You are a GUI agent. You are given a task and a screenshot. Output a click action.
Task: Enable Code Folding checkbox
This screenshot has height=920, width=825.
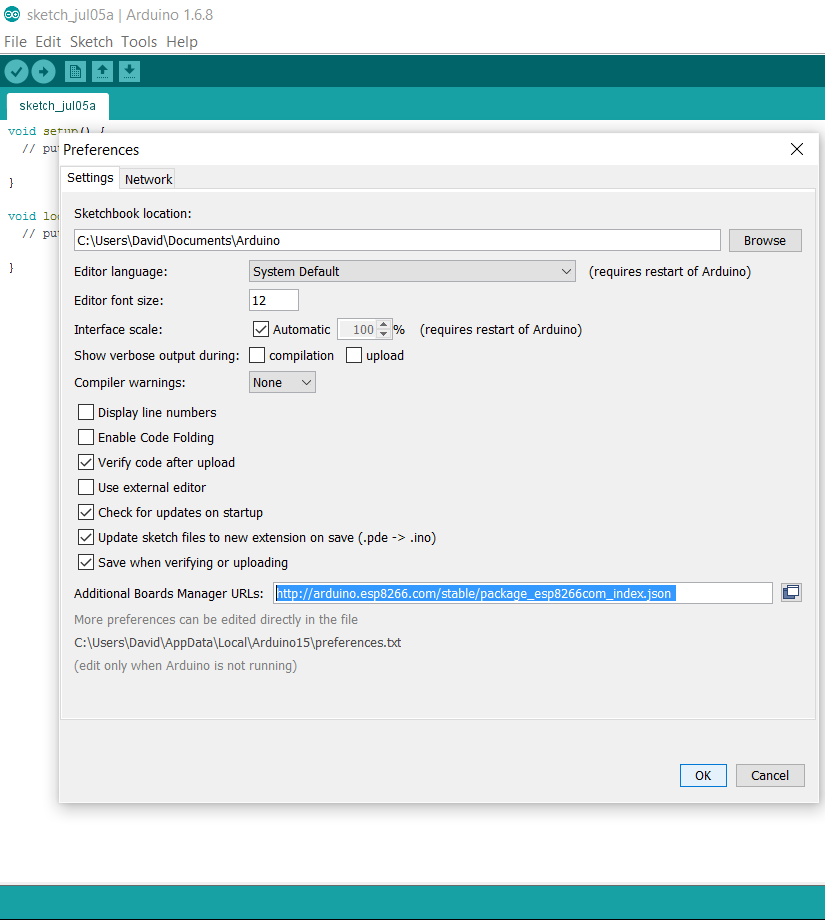[x=86, y=437]
